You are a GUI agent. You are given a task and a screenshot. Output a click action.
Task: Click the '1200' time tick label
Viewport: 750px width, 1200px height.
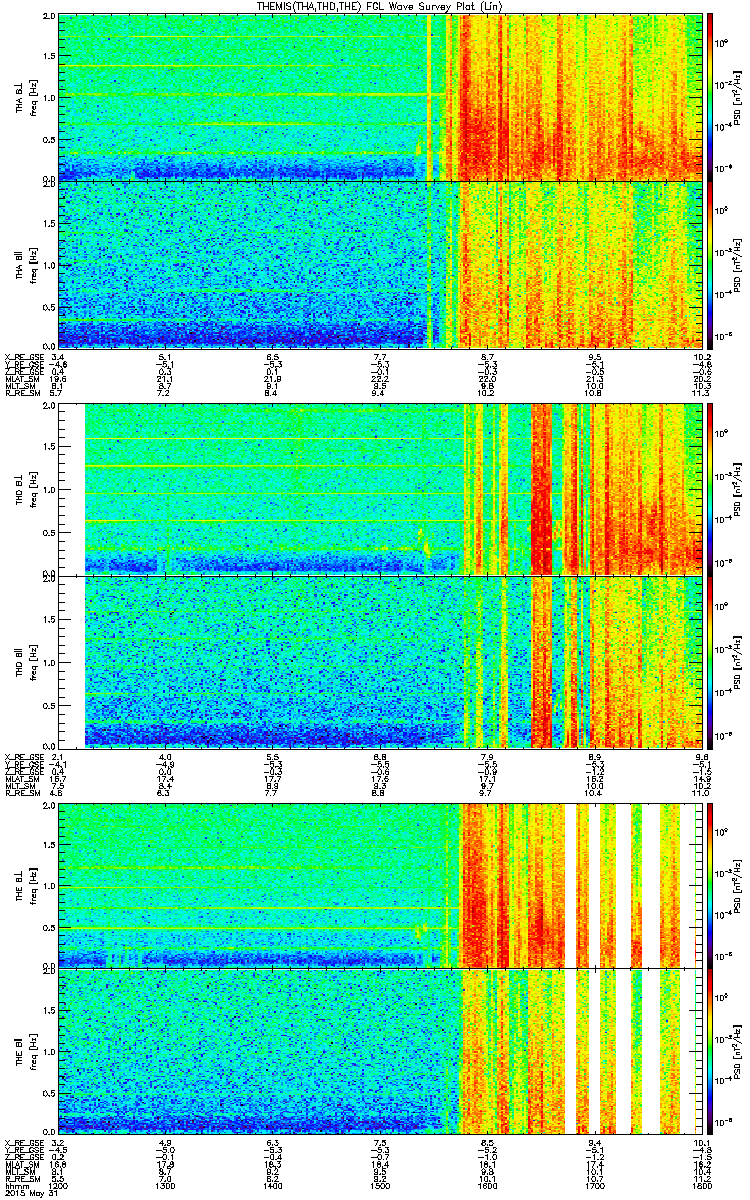pos(59,1184)
